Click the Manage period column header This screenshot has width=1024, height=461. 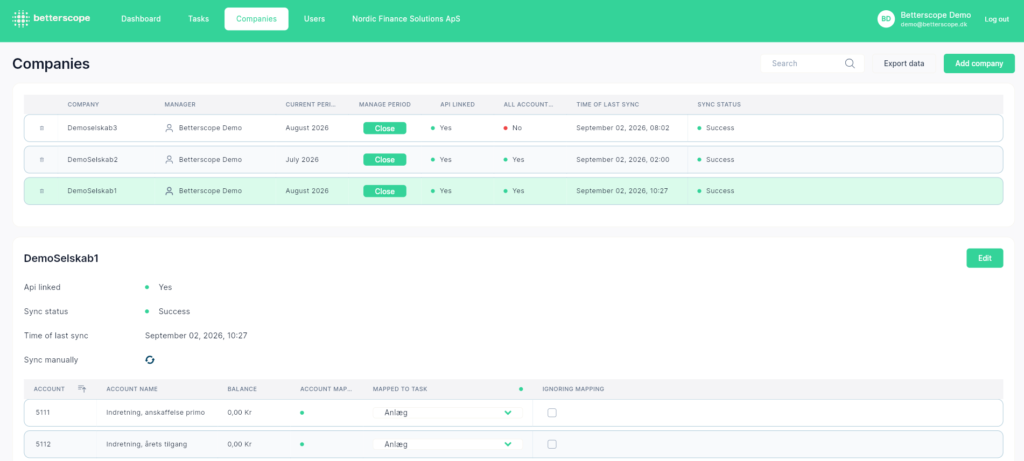click(385, 104)
